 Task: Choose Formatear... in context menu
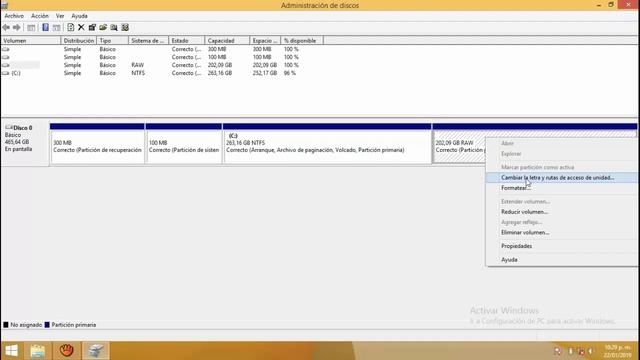point(561,188)
